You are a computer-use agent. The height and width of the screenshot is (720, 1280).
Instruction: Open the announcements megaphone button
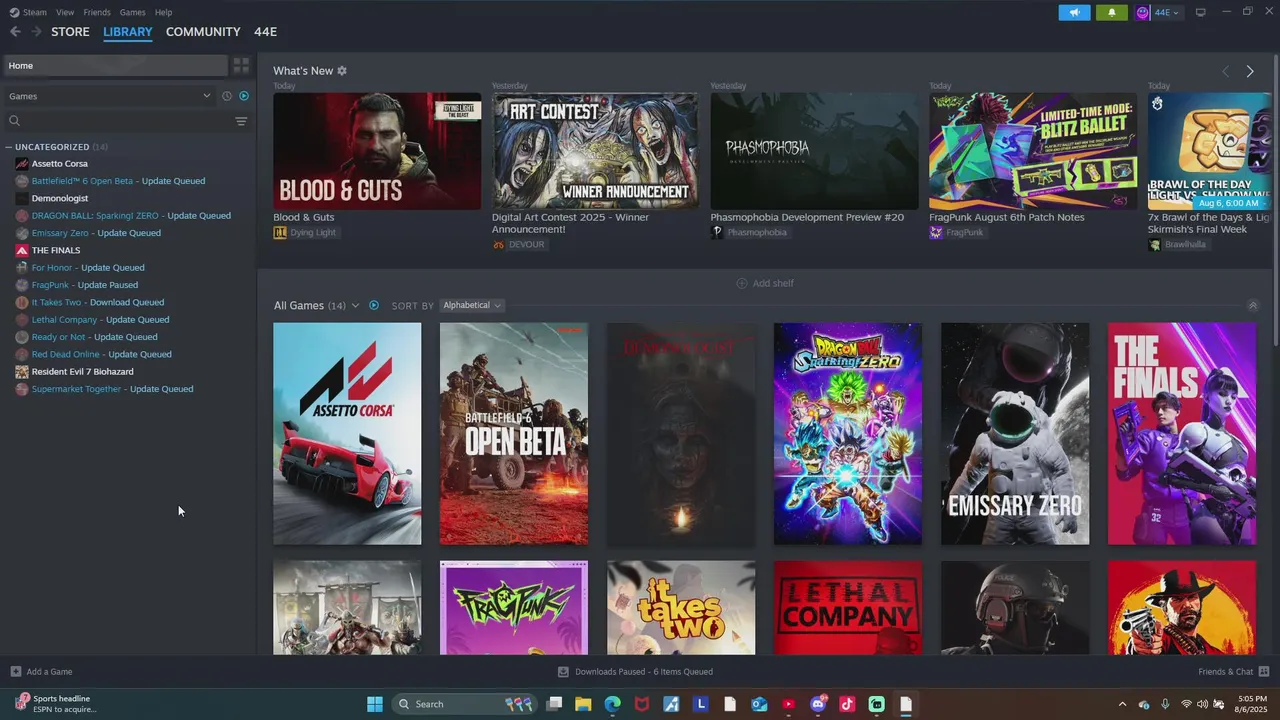pyautogui.click(x=1074, y=12)
